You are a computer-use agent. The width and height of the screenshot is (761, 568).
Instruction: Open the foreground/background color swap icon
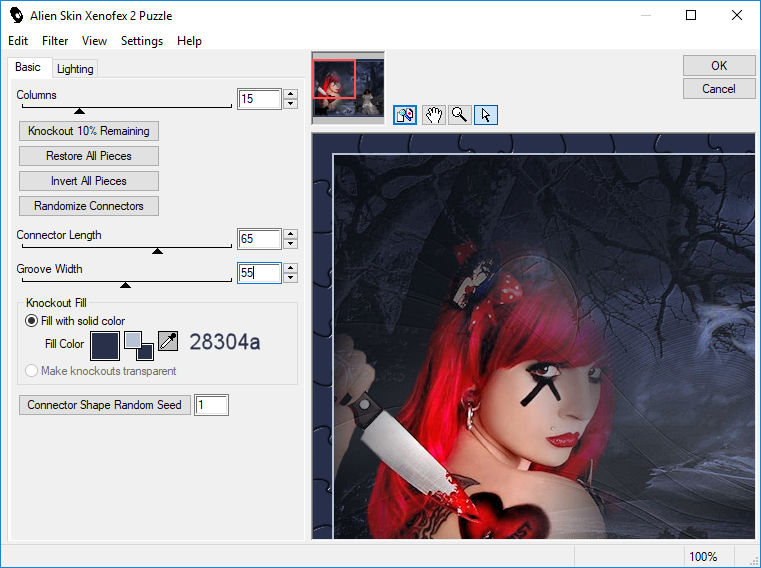point(139,345)
